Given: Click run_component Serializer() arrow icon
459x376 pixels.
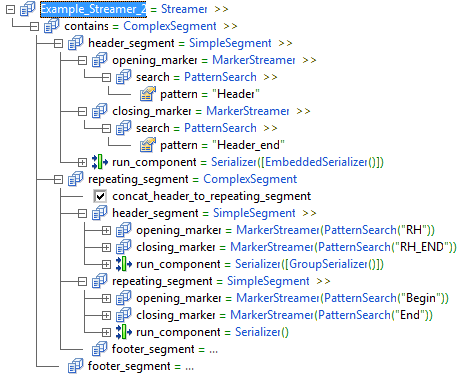Looking at the screenshot, I should (124, 332).
